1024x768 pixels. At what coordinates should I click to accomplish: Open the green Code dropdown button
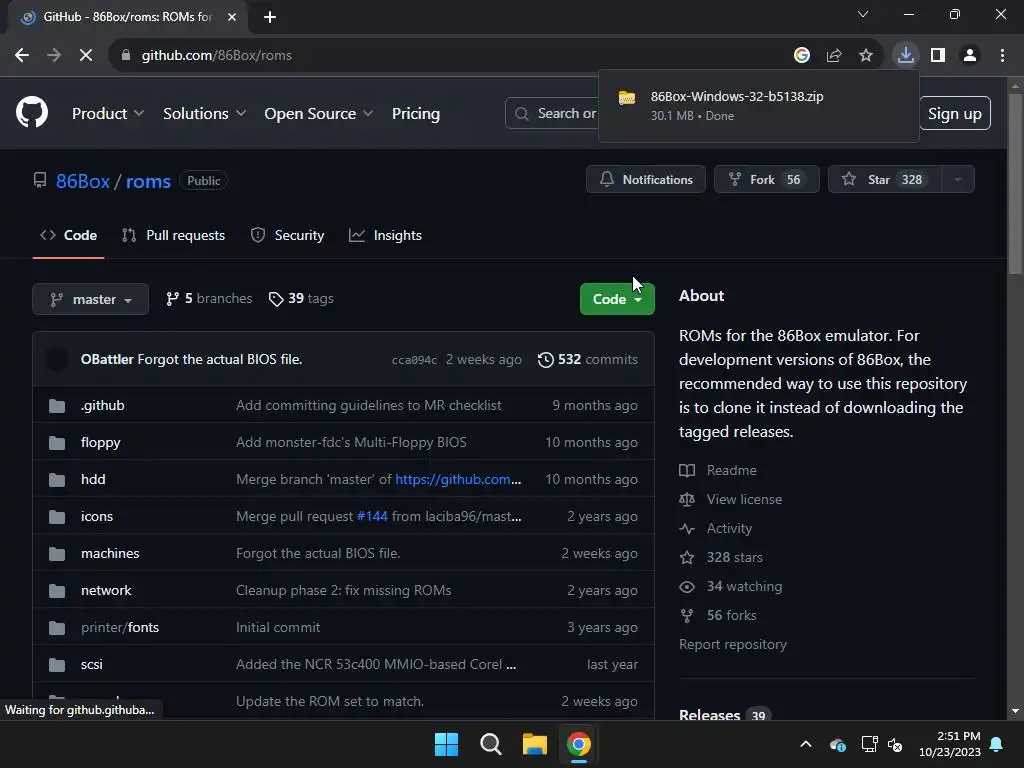617,299
